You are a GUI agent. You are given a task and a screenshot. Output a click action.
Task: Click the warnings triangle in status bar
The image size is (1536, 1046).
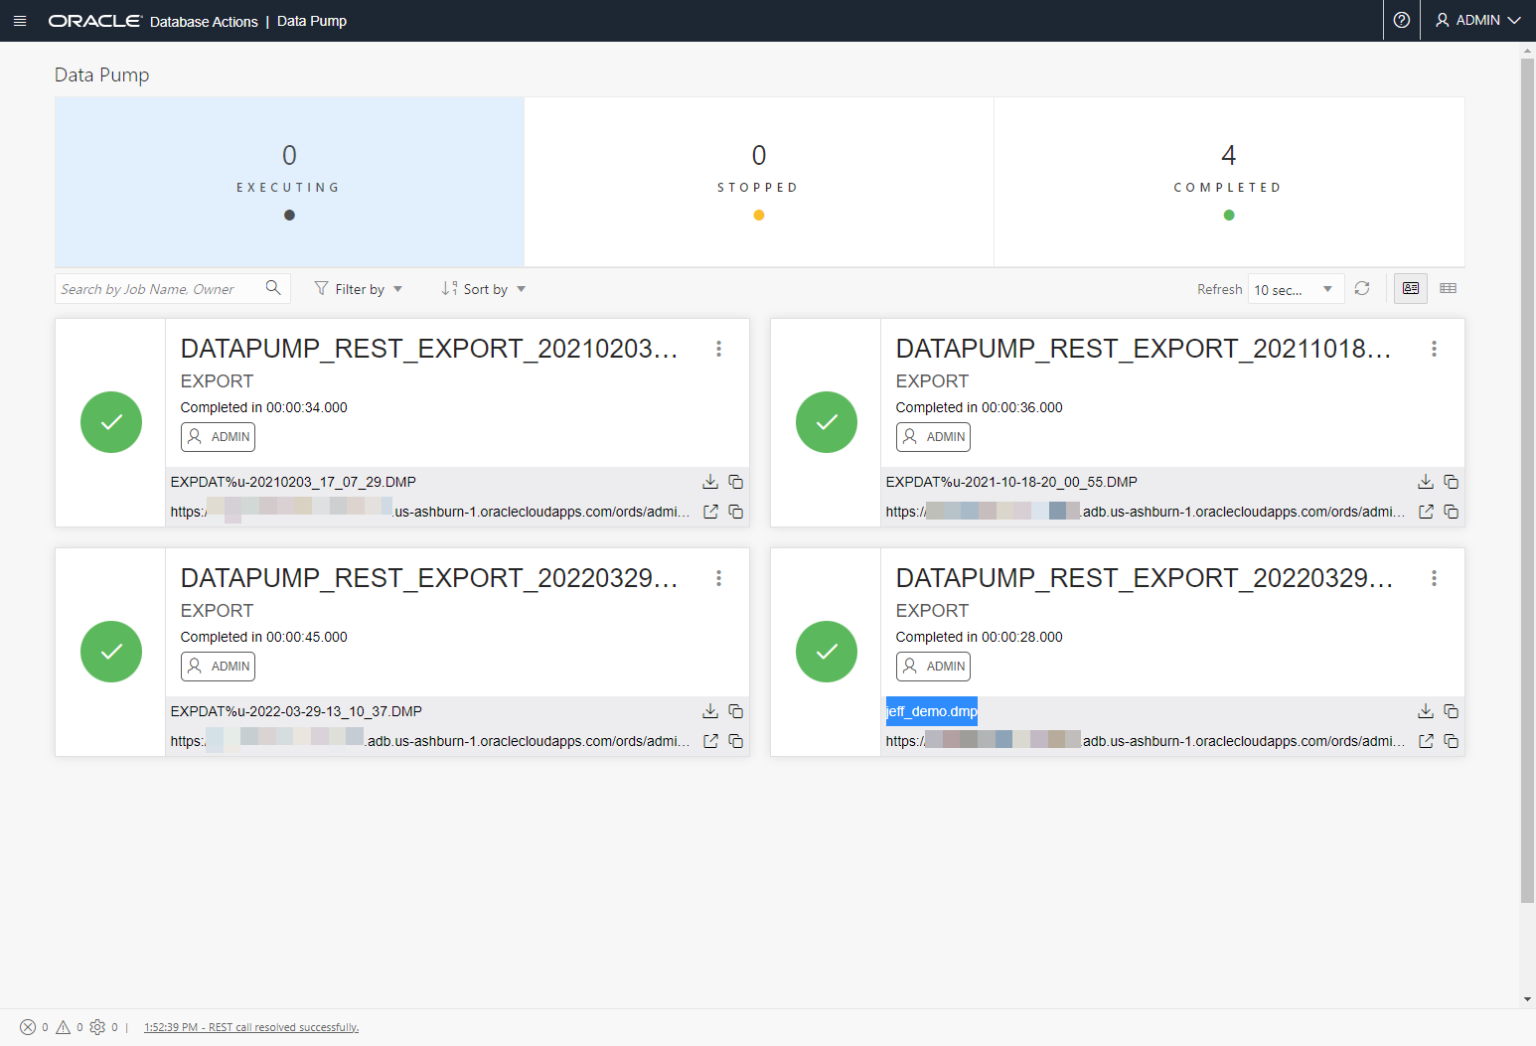tap(62, 1027)
